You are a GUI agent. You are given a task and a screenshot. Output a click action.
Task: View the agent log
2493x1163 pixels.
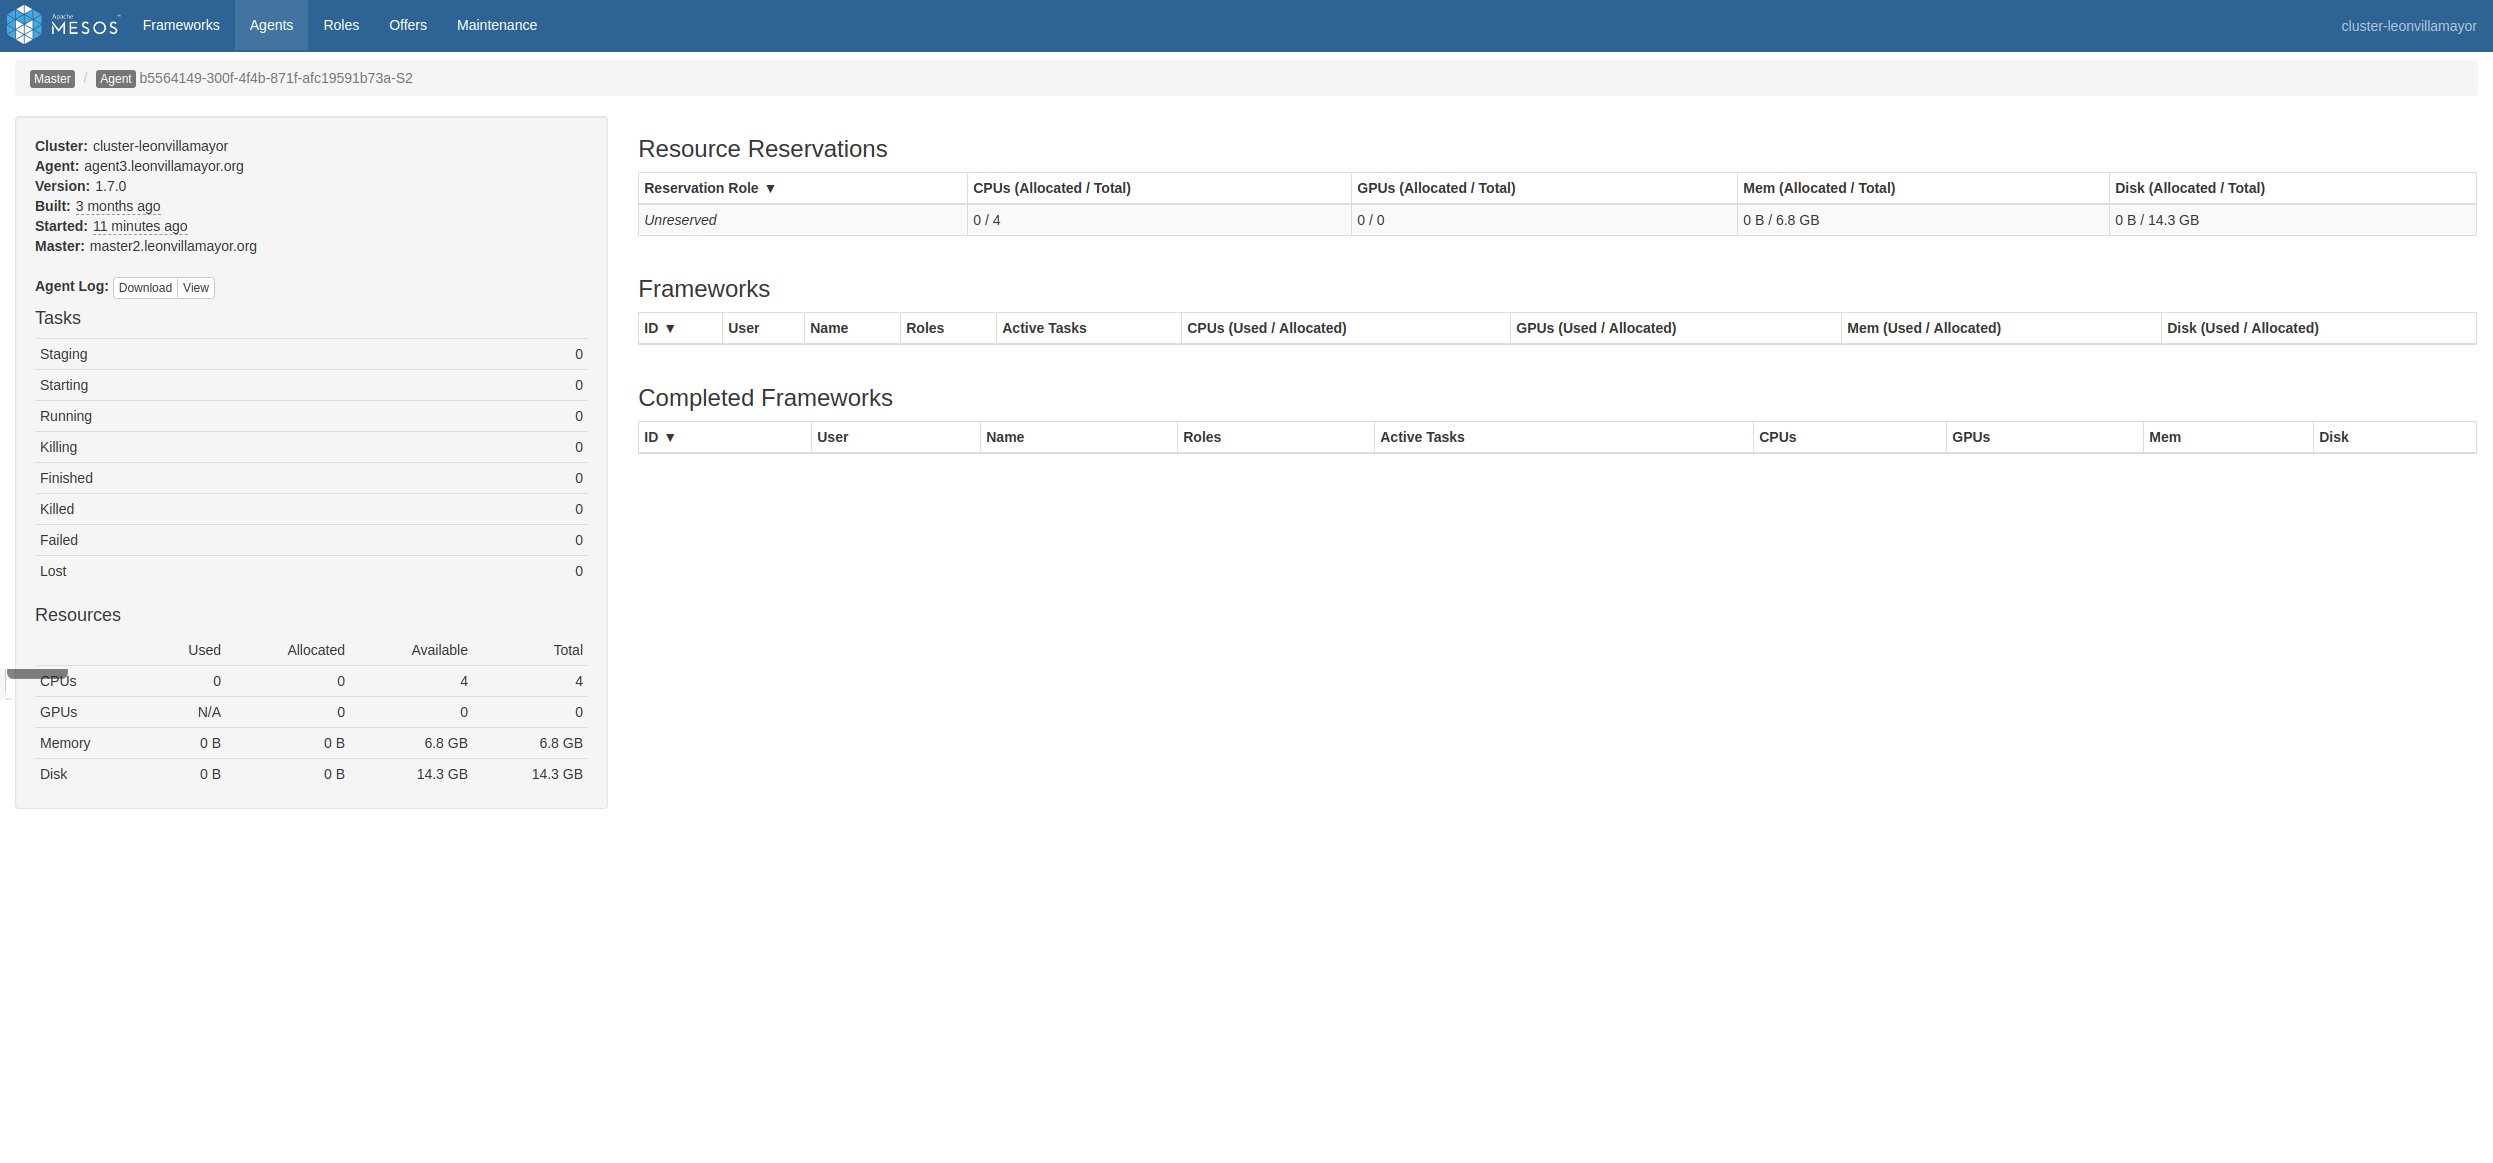coord(196,288)
